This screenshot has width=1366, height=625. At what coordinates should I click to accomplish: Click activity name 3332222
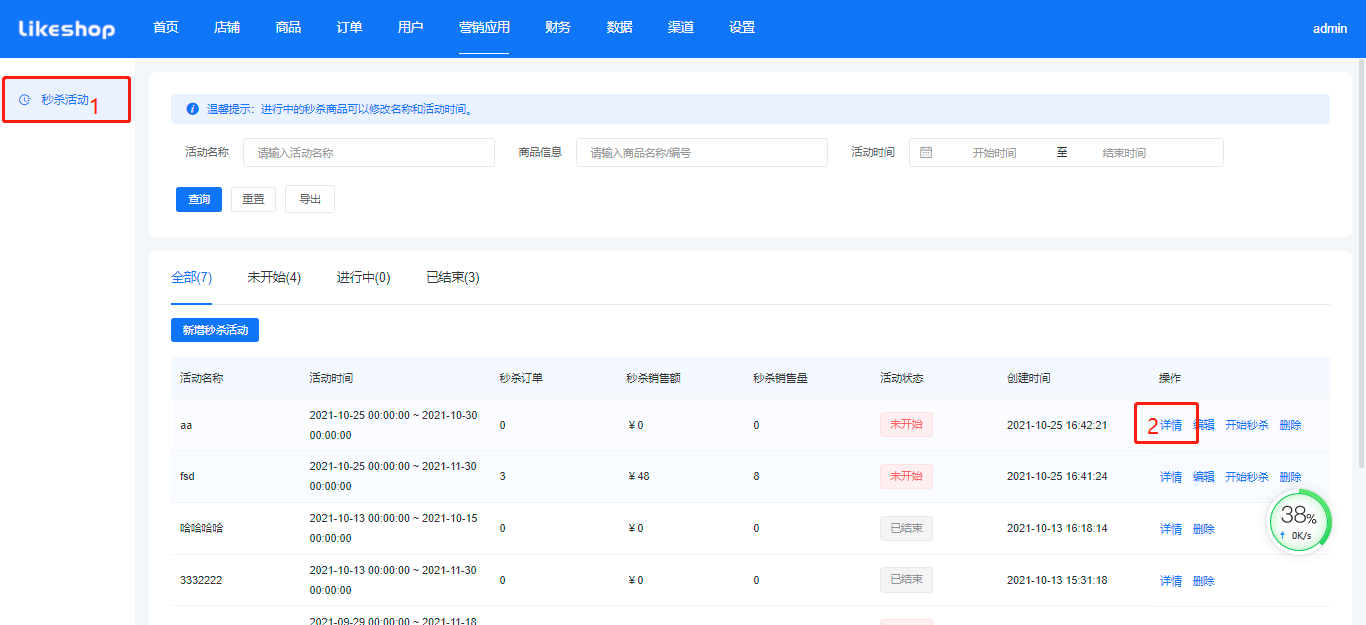click(201, 580)
